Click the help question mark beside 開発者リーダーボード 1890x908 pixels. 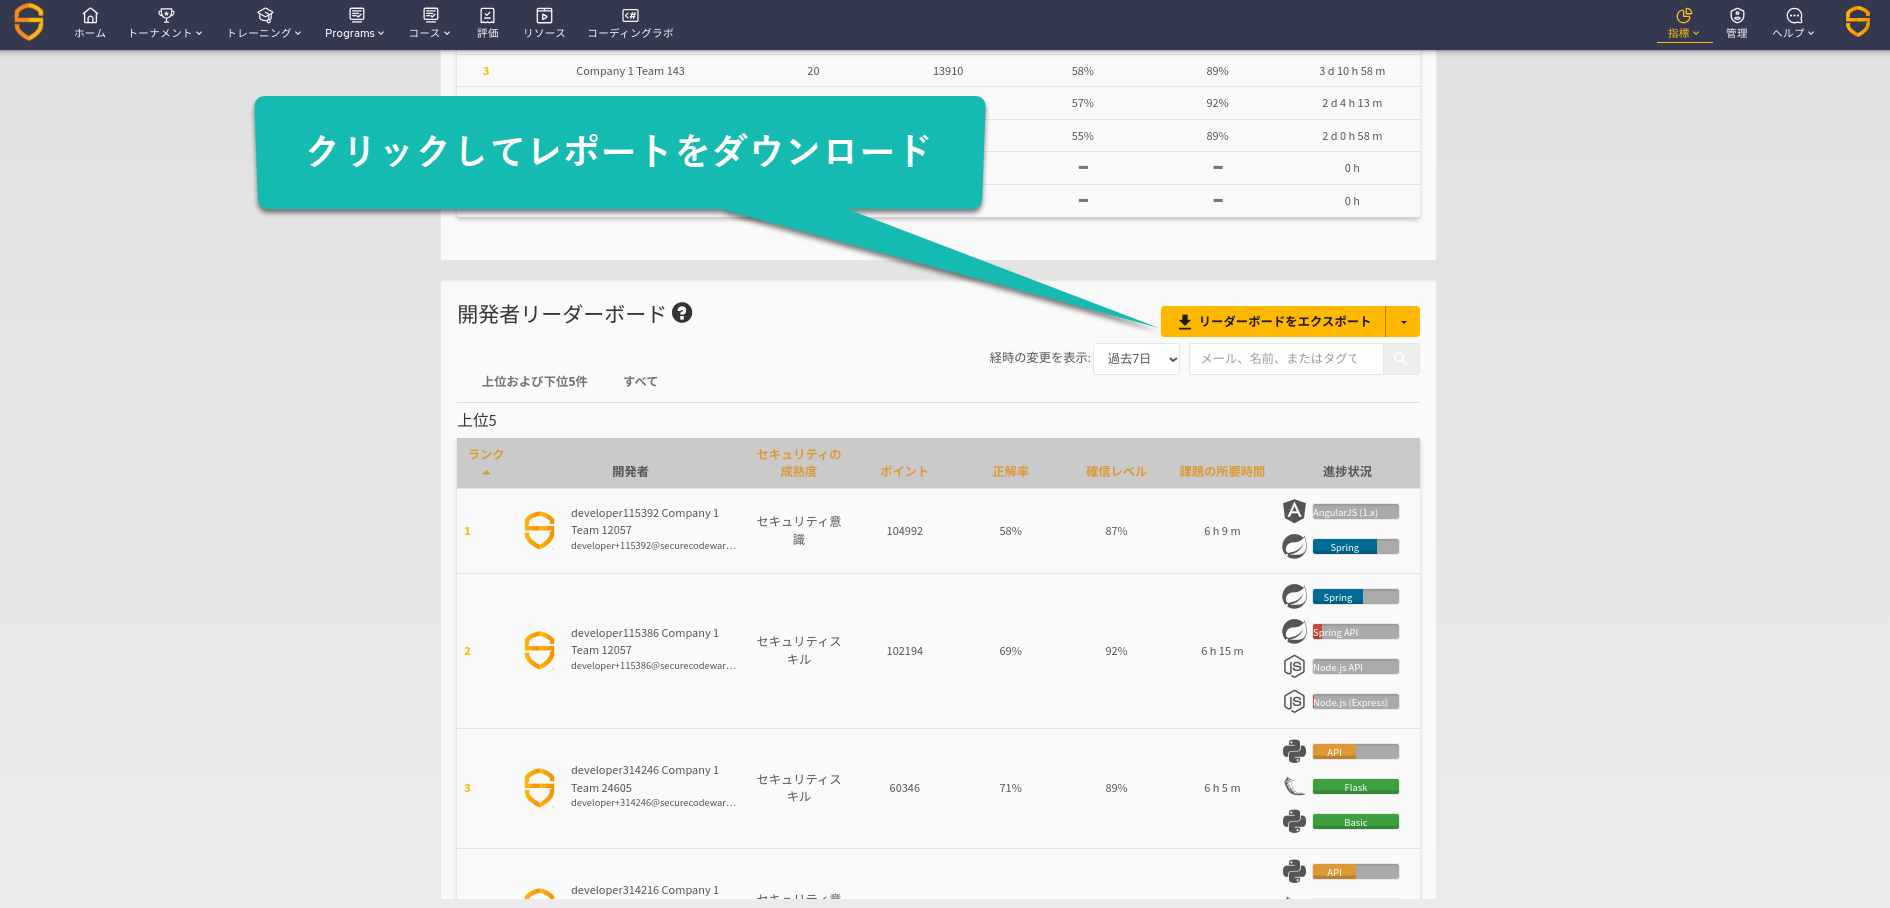682,313
